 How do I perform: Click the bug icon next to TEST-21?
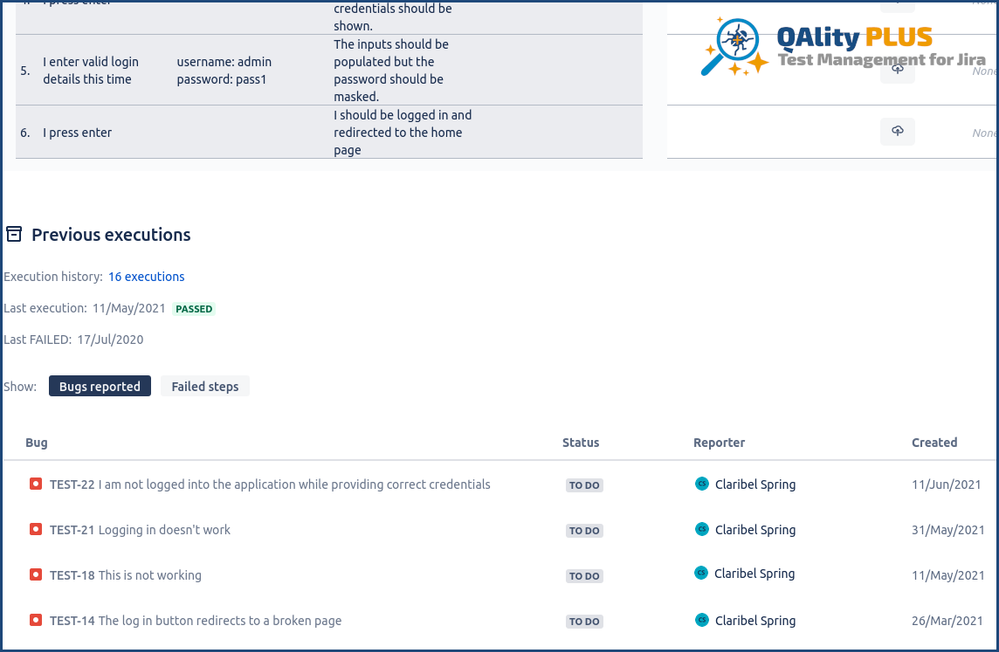tap(35, 530)
